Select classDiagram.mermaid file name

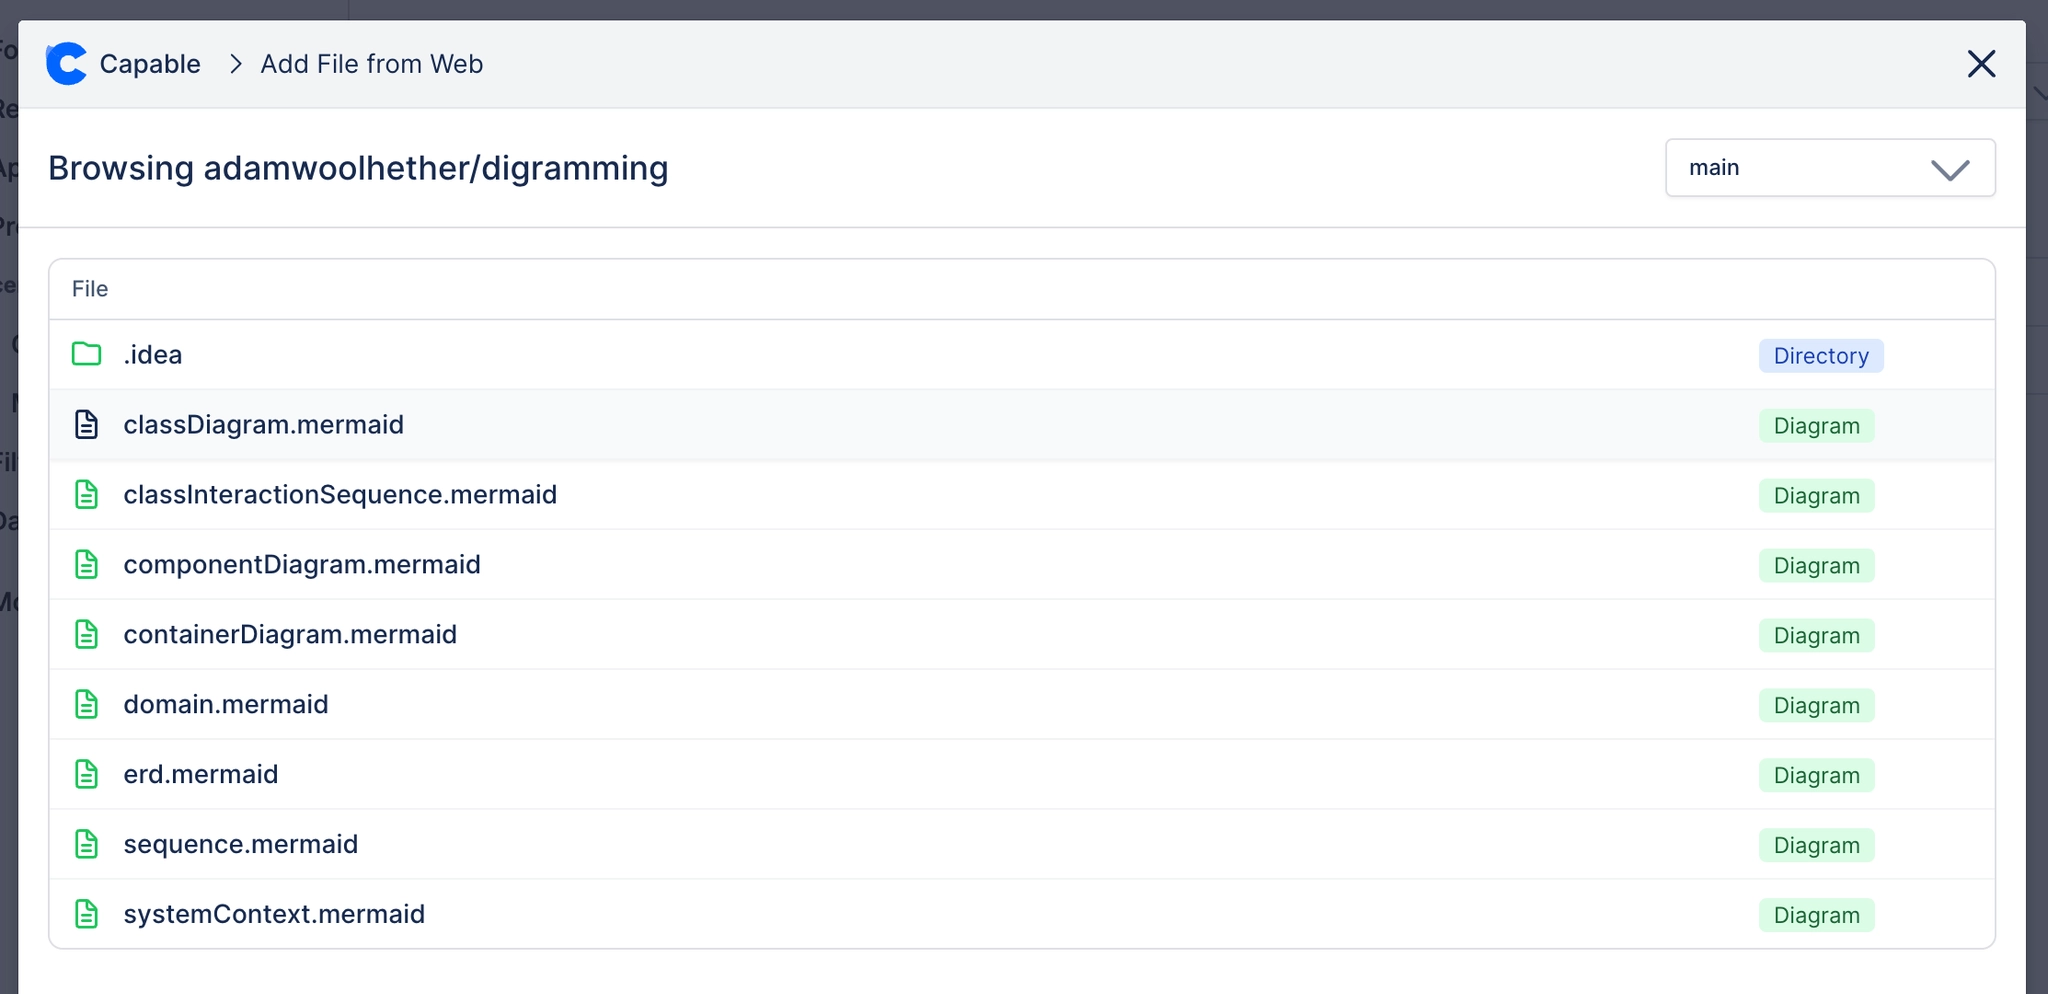click(264, 425)
